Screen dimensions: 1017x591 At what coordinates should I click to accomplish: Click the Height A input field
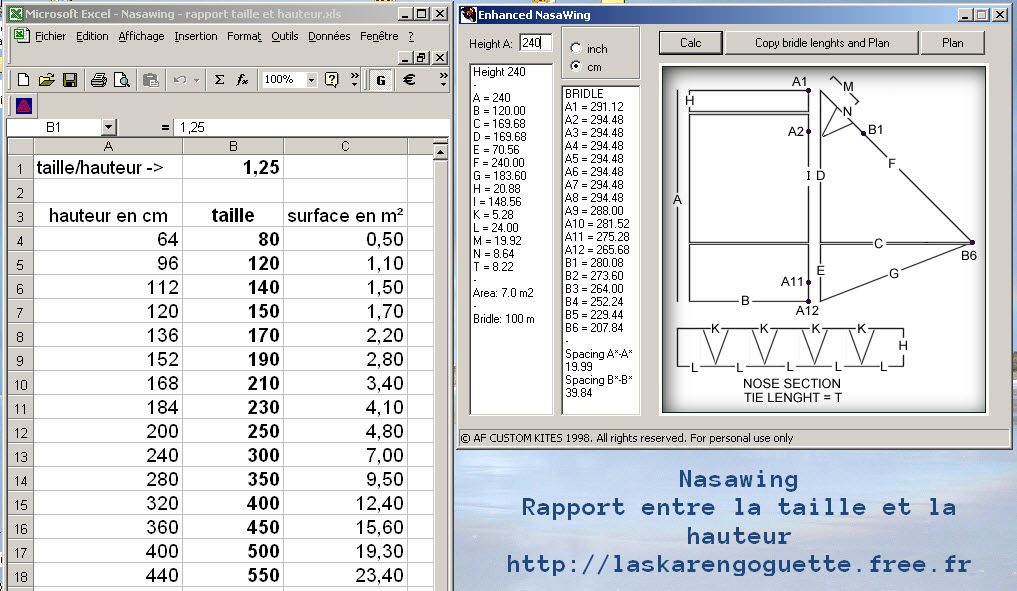(535, 43)
